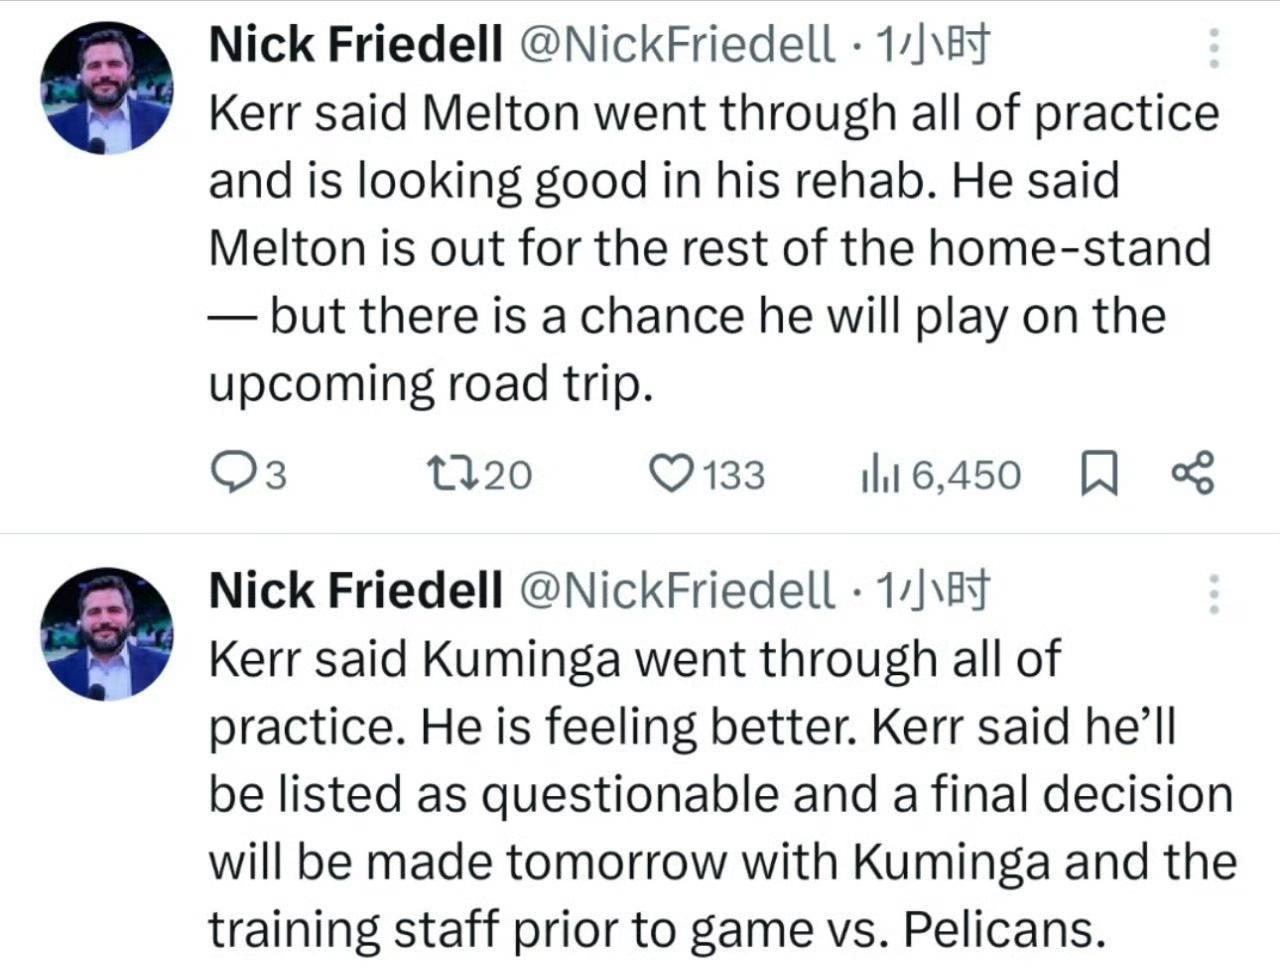1280x972 pixels.
Task: Retweet the Melton rehab tweet
Action: click(x=442, y=474)
